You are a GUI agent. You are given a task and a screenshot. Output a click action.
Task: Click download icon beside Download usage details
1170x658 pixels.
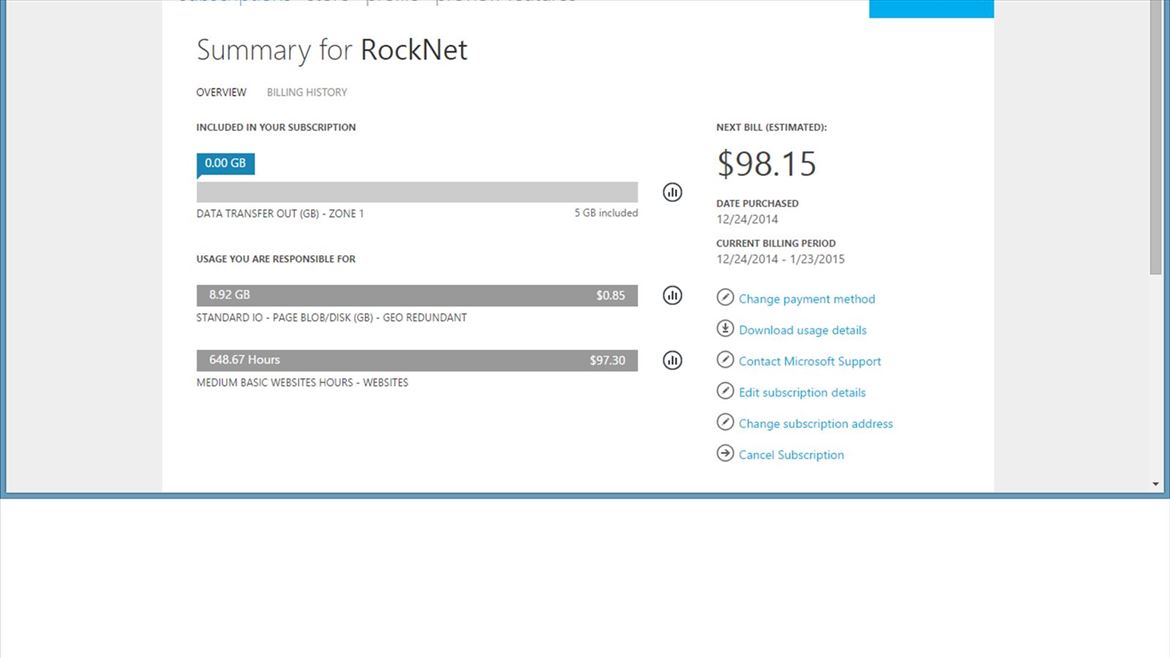[x=725, y=328]
